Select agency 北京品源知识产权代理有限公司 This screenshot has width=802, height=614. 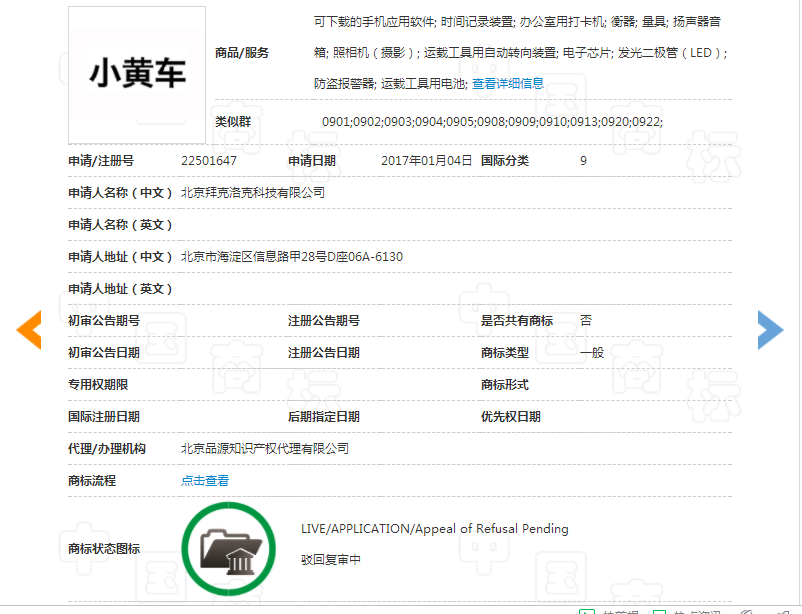pyautogui.click(x=265, y=449)
